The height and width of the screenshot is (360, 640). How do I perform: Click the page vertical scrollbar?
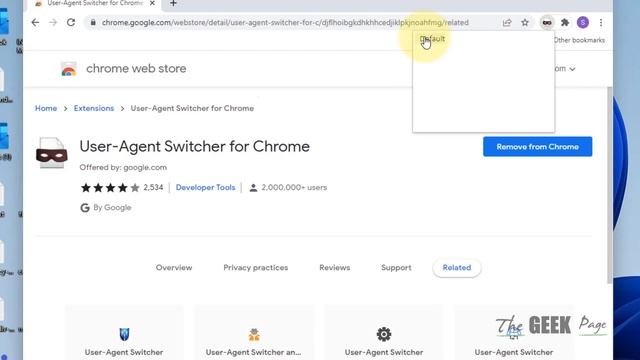(x=610, y=185)
